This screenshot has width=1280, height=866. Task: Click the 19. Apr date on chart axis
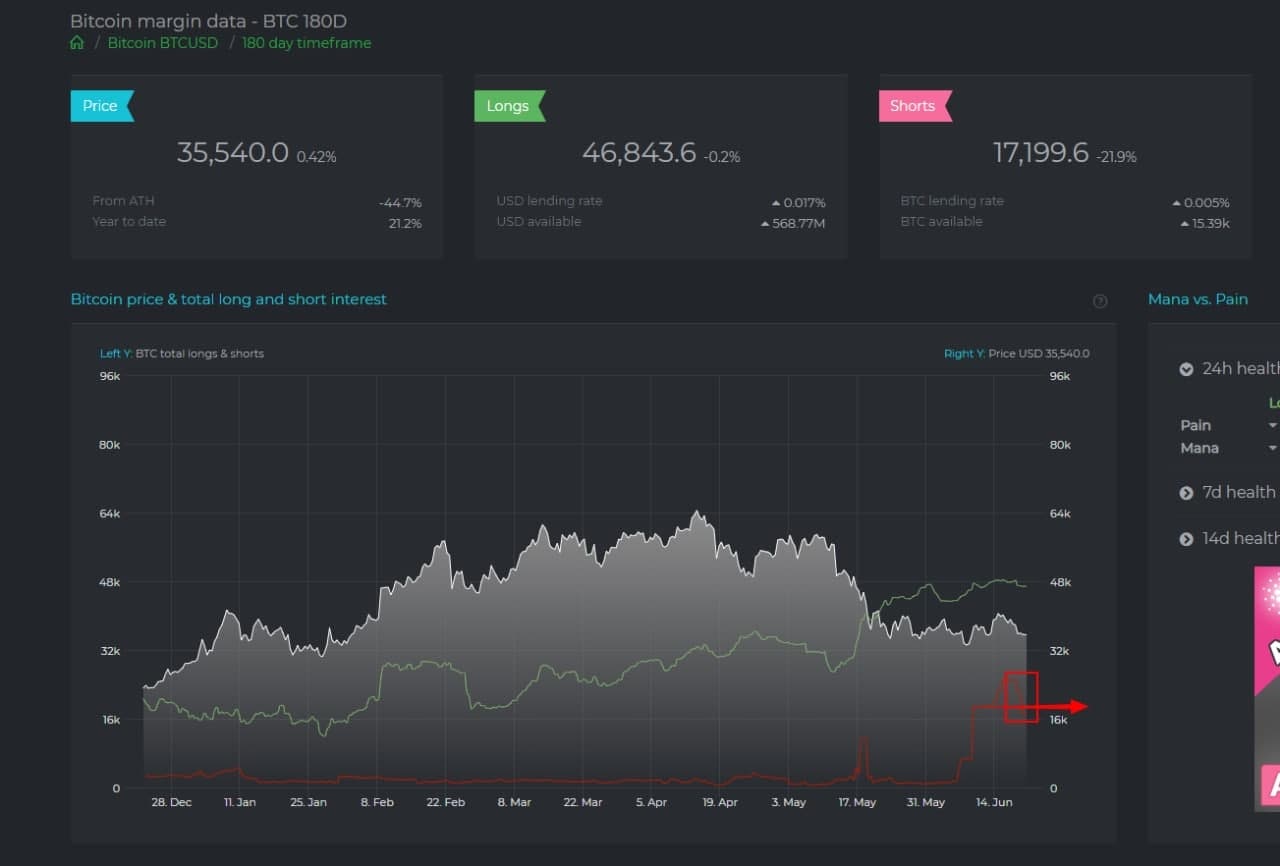pyautogui.click(x=720, y=803)
